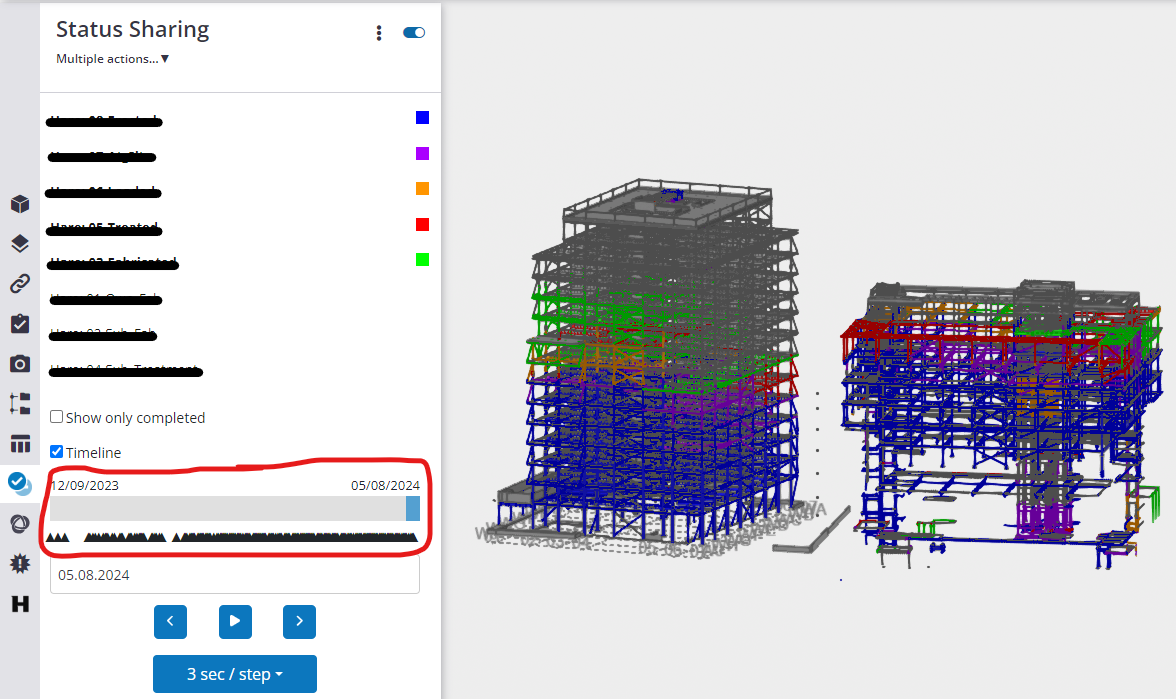Click the red status color swatch
Image resolution: width=1176 pixels, height=699 pixels.
point(422,224)
